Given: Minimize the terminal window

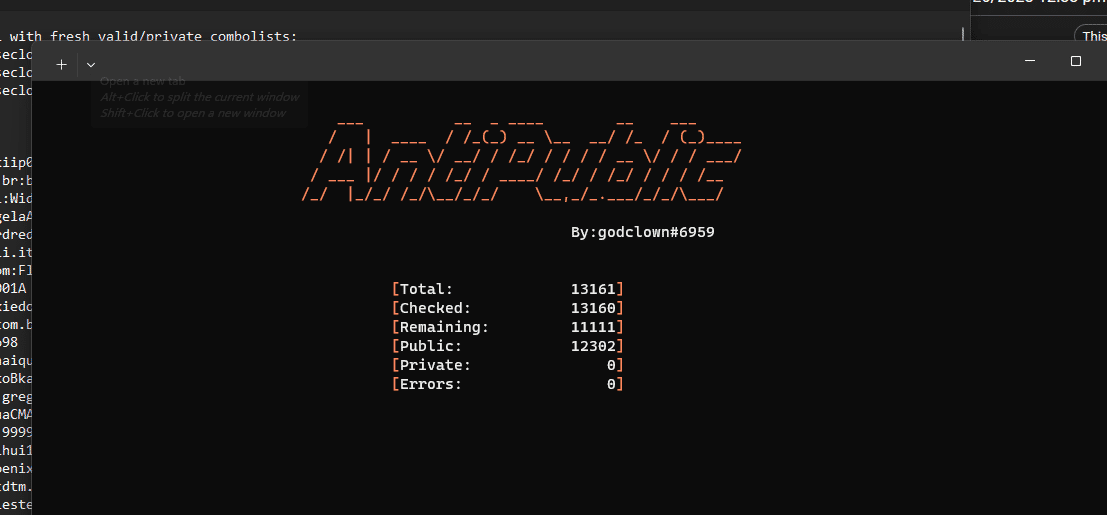Looking at the screenshot, I should click(1029, 61).
